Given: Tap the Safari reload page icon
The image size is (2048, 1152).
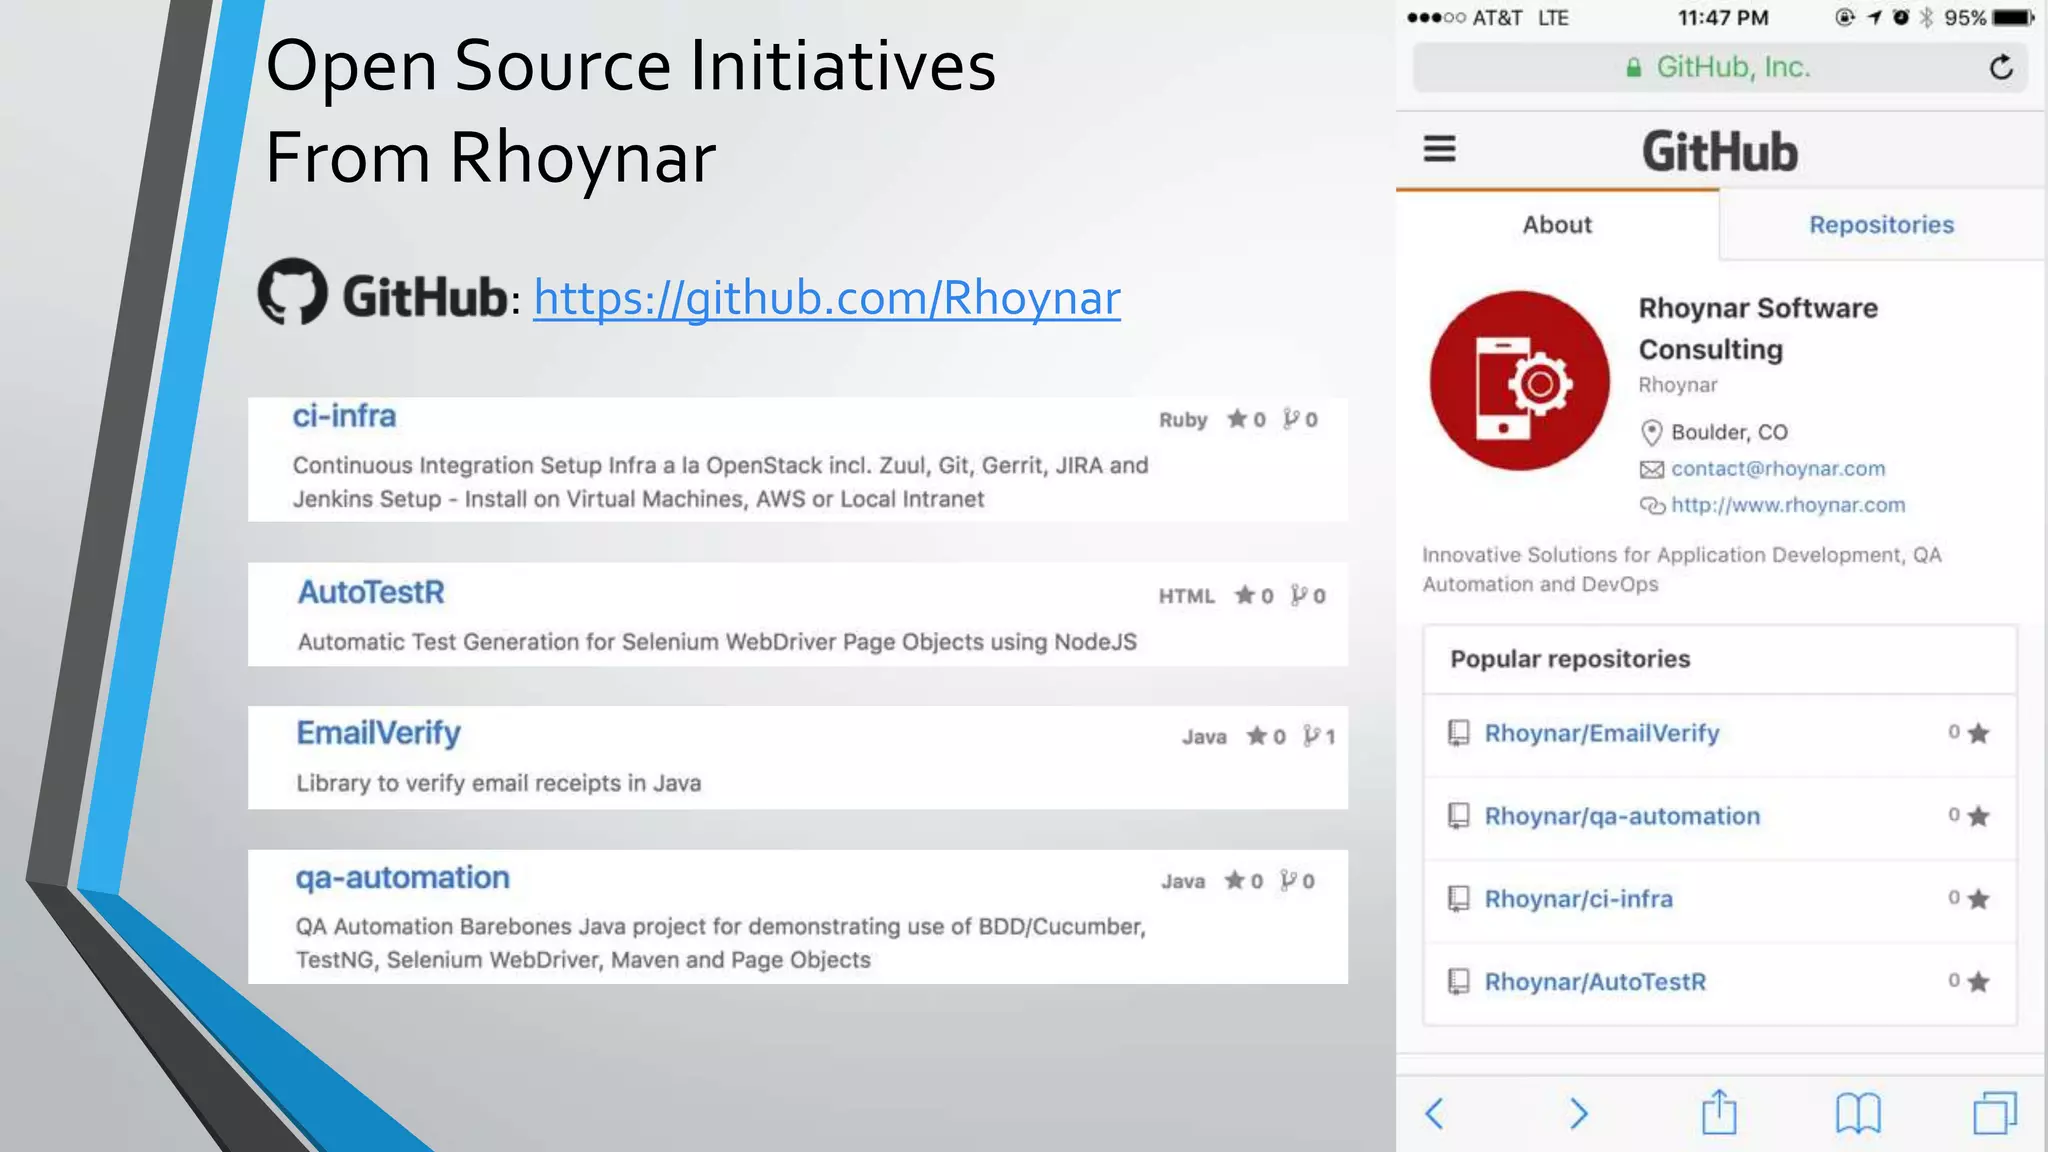Looking at the screenshot, I should pos(2000,68).
